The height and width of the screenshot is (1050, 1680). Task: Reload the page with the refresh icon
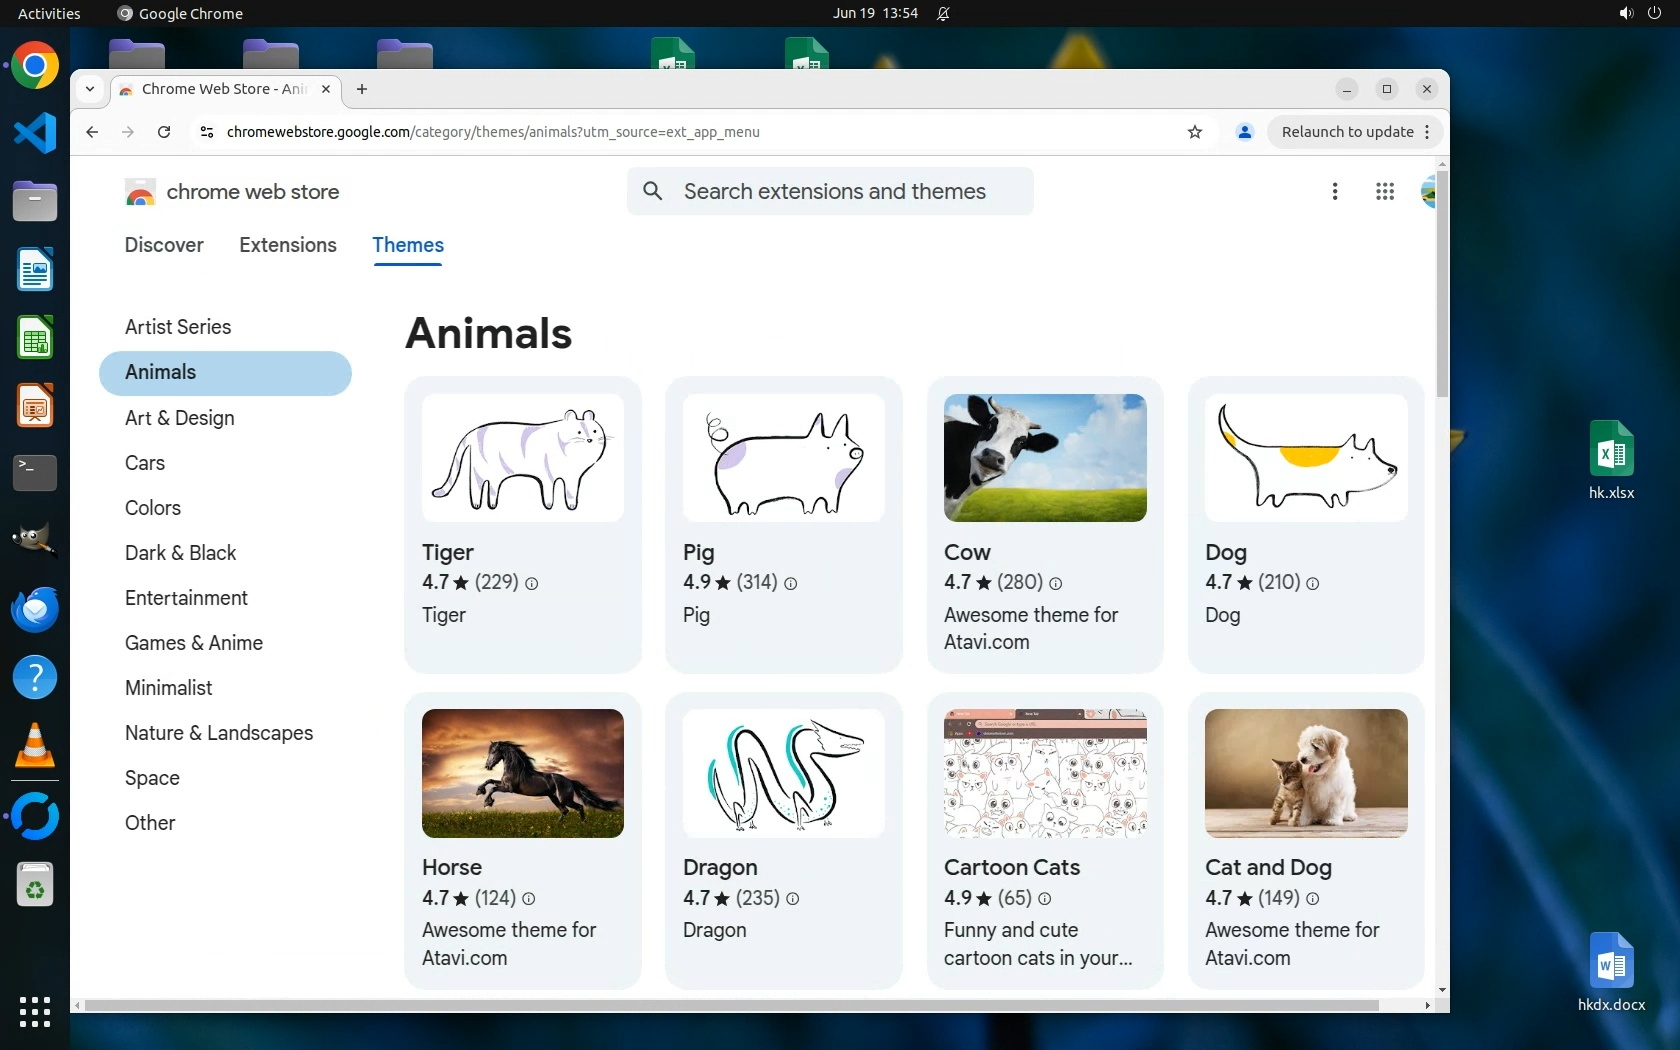tap(164, 132)
